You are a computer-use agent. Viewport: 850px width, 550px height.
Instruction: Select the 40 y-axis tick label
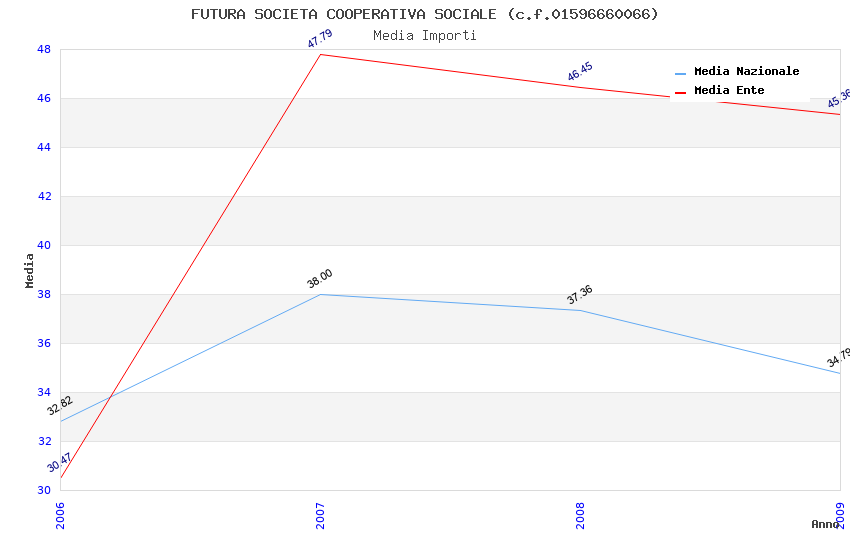(x=44, y=245)
